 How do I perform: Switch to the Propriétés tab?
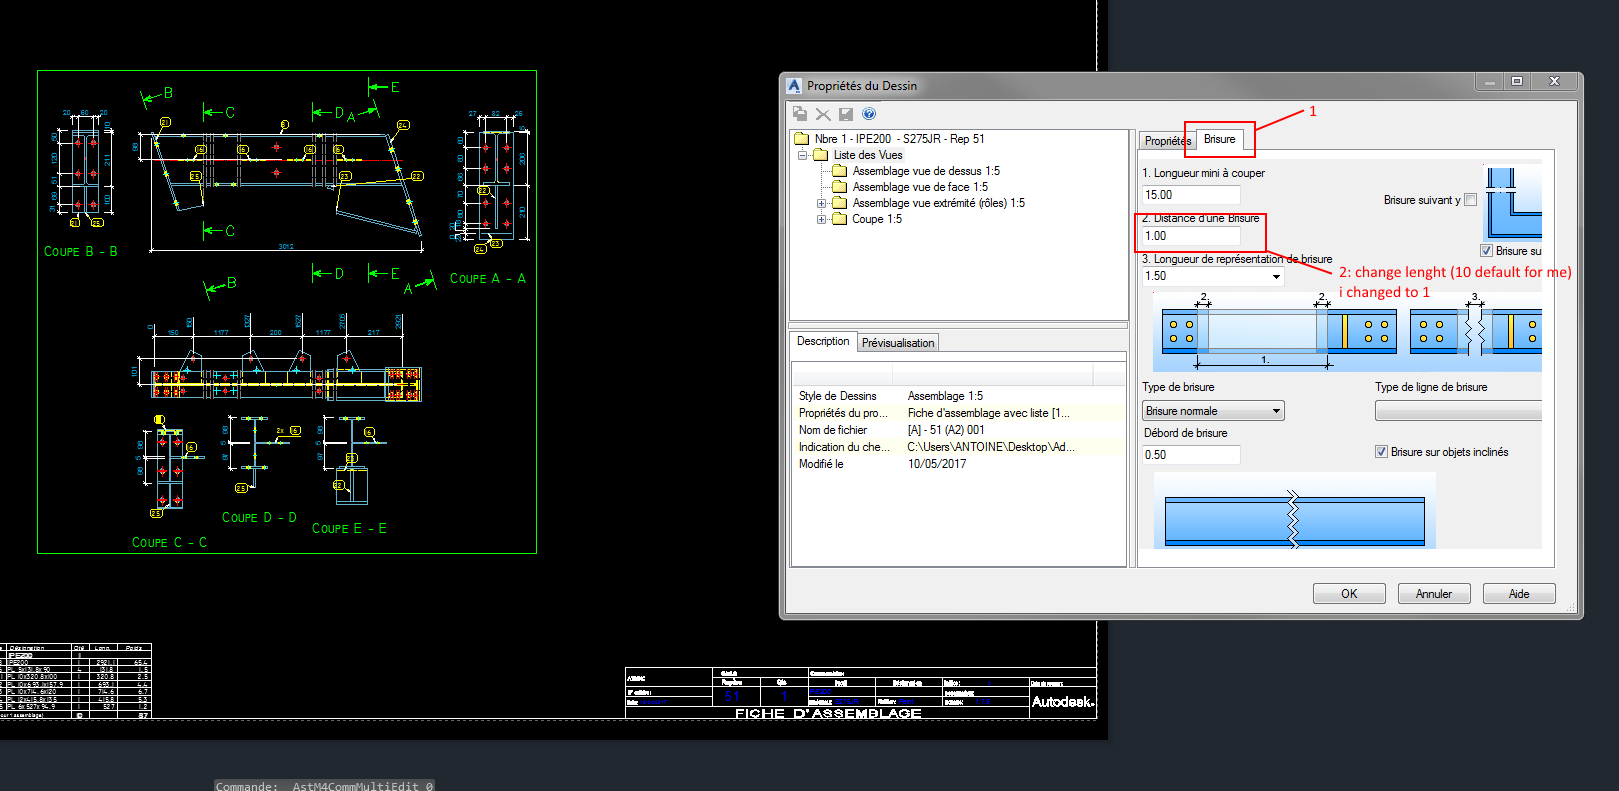coord(1165,141)
